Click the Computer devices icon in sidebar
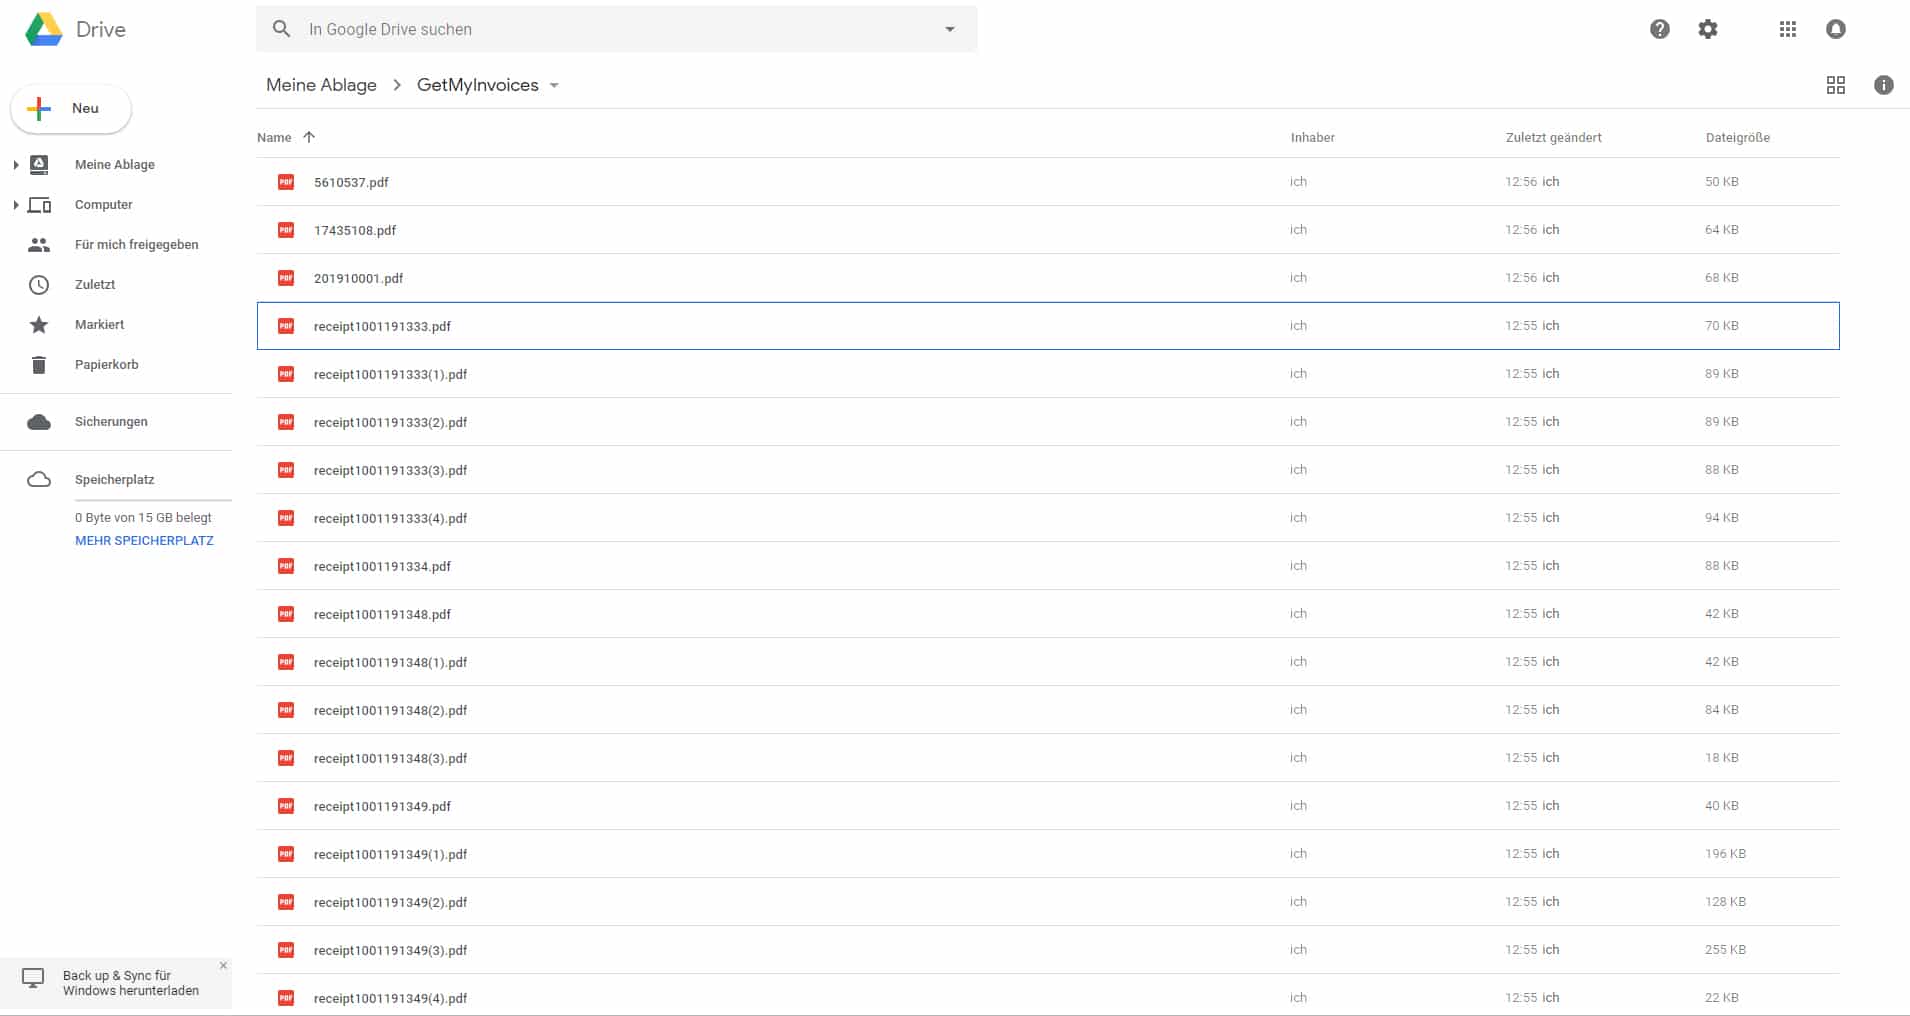 point(39,204)
